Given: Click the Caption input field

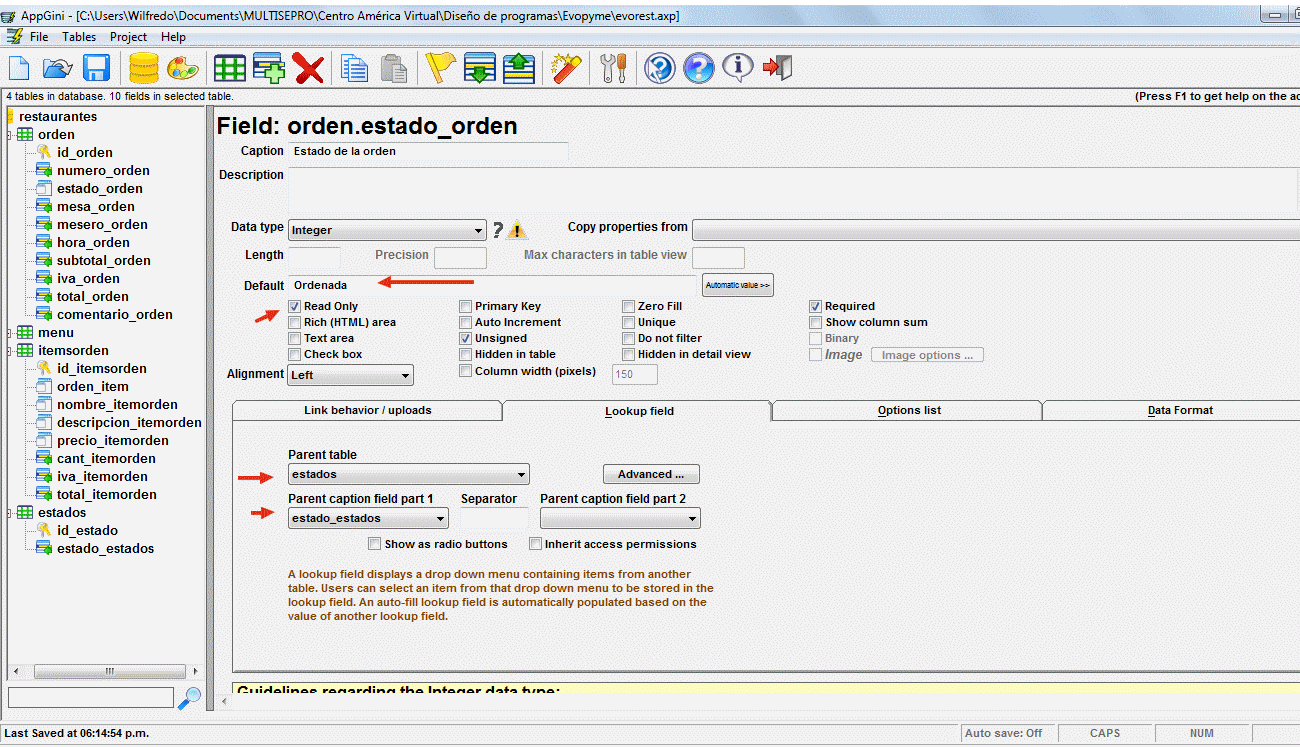Looking at the screenshot, I should coord(428,152).
